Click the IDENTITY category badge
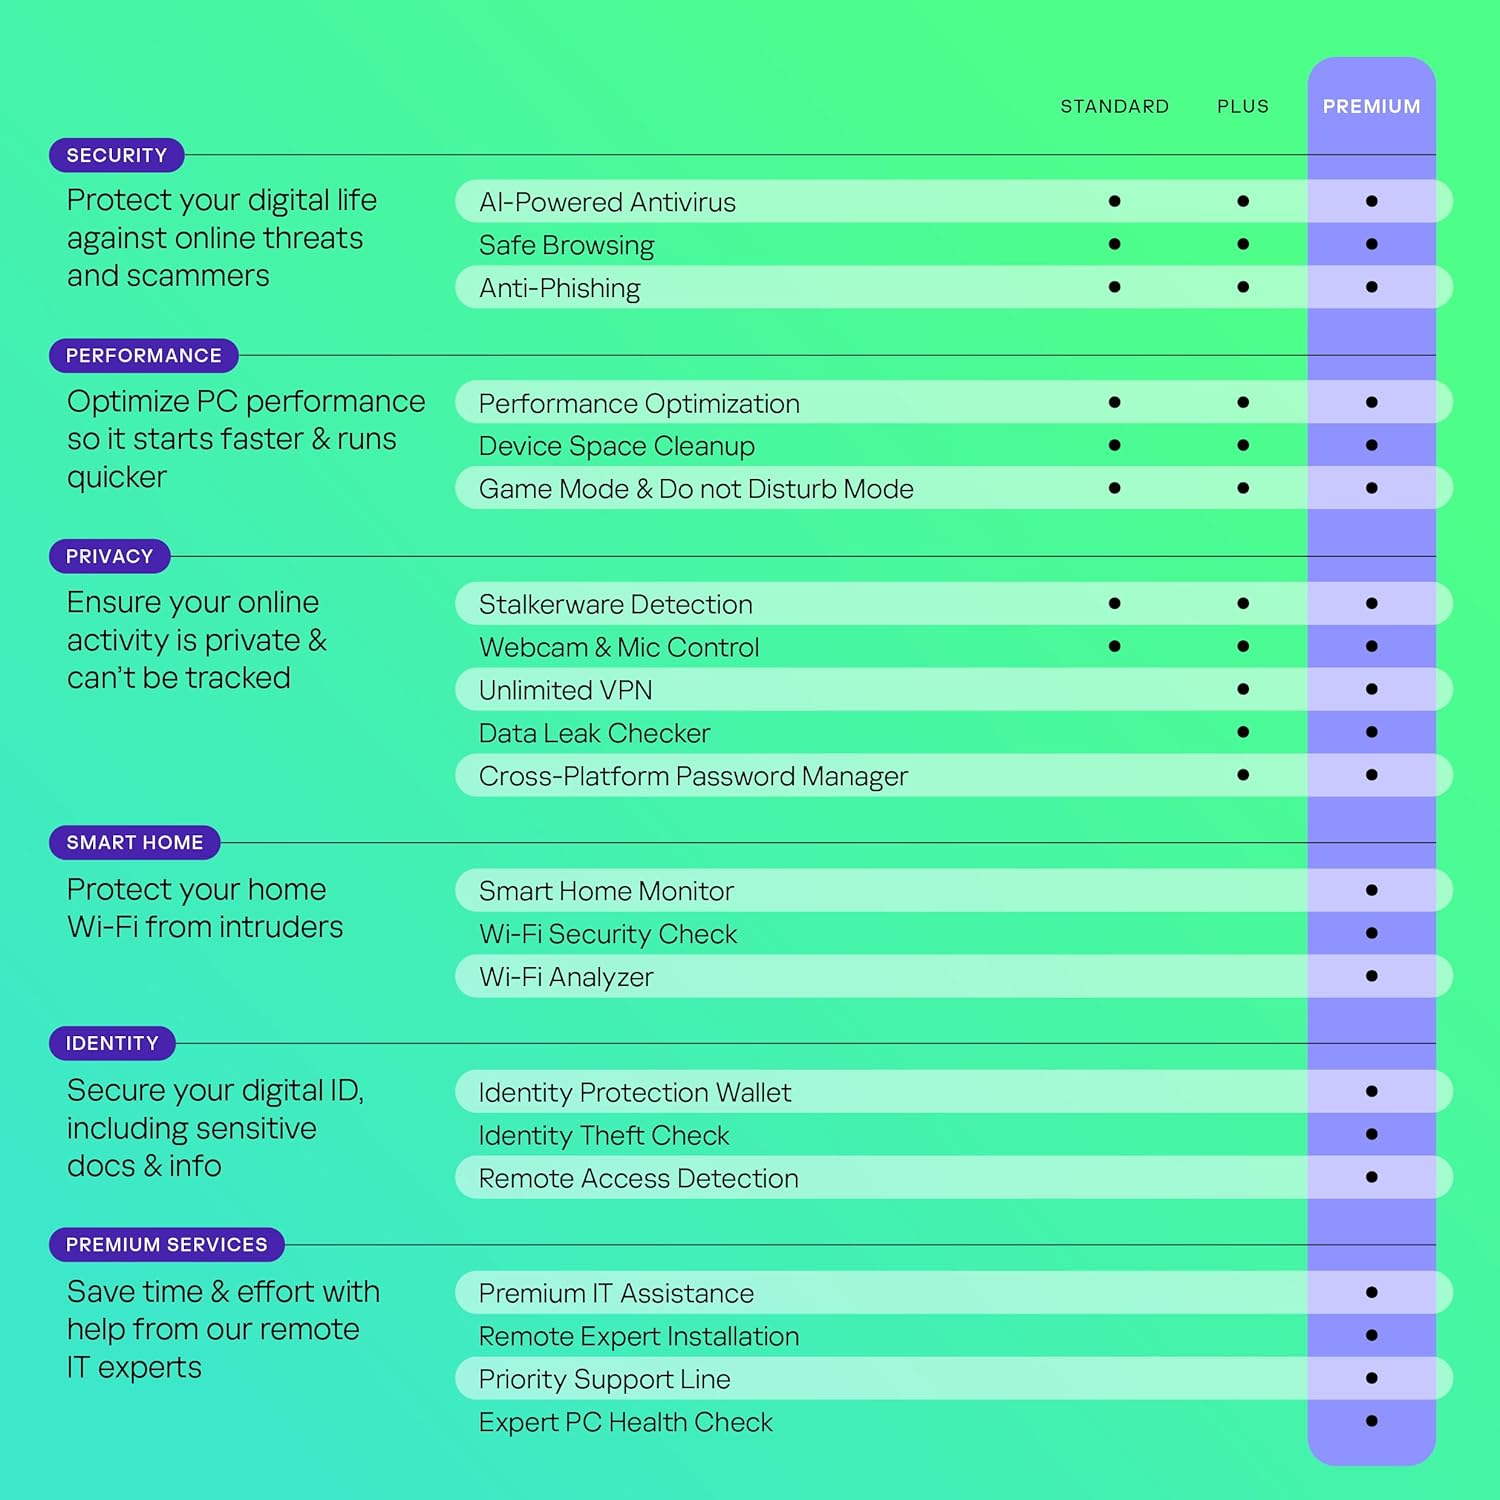The height and width of the screenshot is (1500, 1500). (x=112, y=1043)
